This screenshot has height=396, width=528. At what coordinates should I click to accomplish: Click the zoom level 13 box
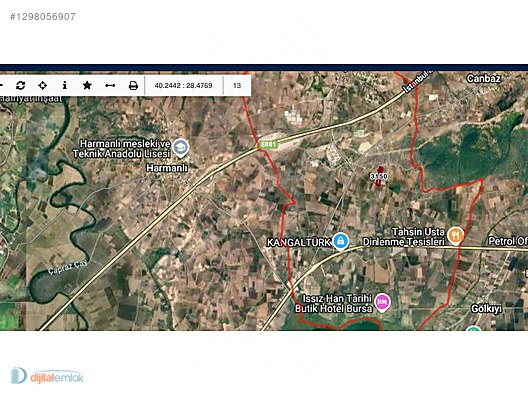pos(237,86)
